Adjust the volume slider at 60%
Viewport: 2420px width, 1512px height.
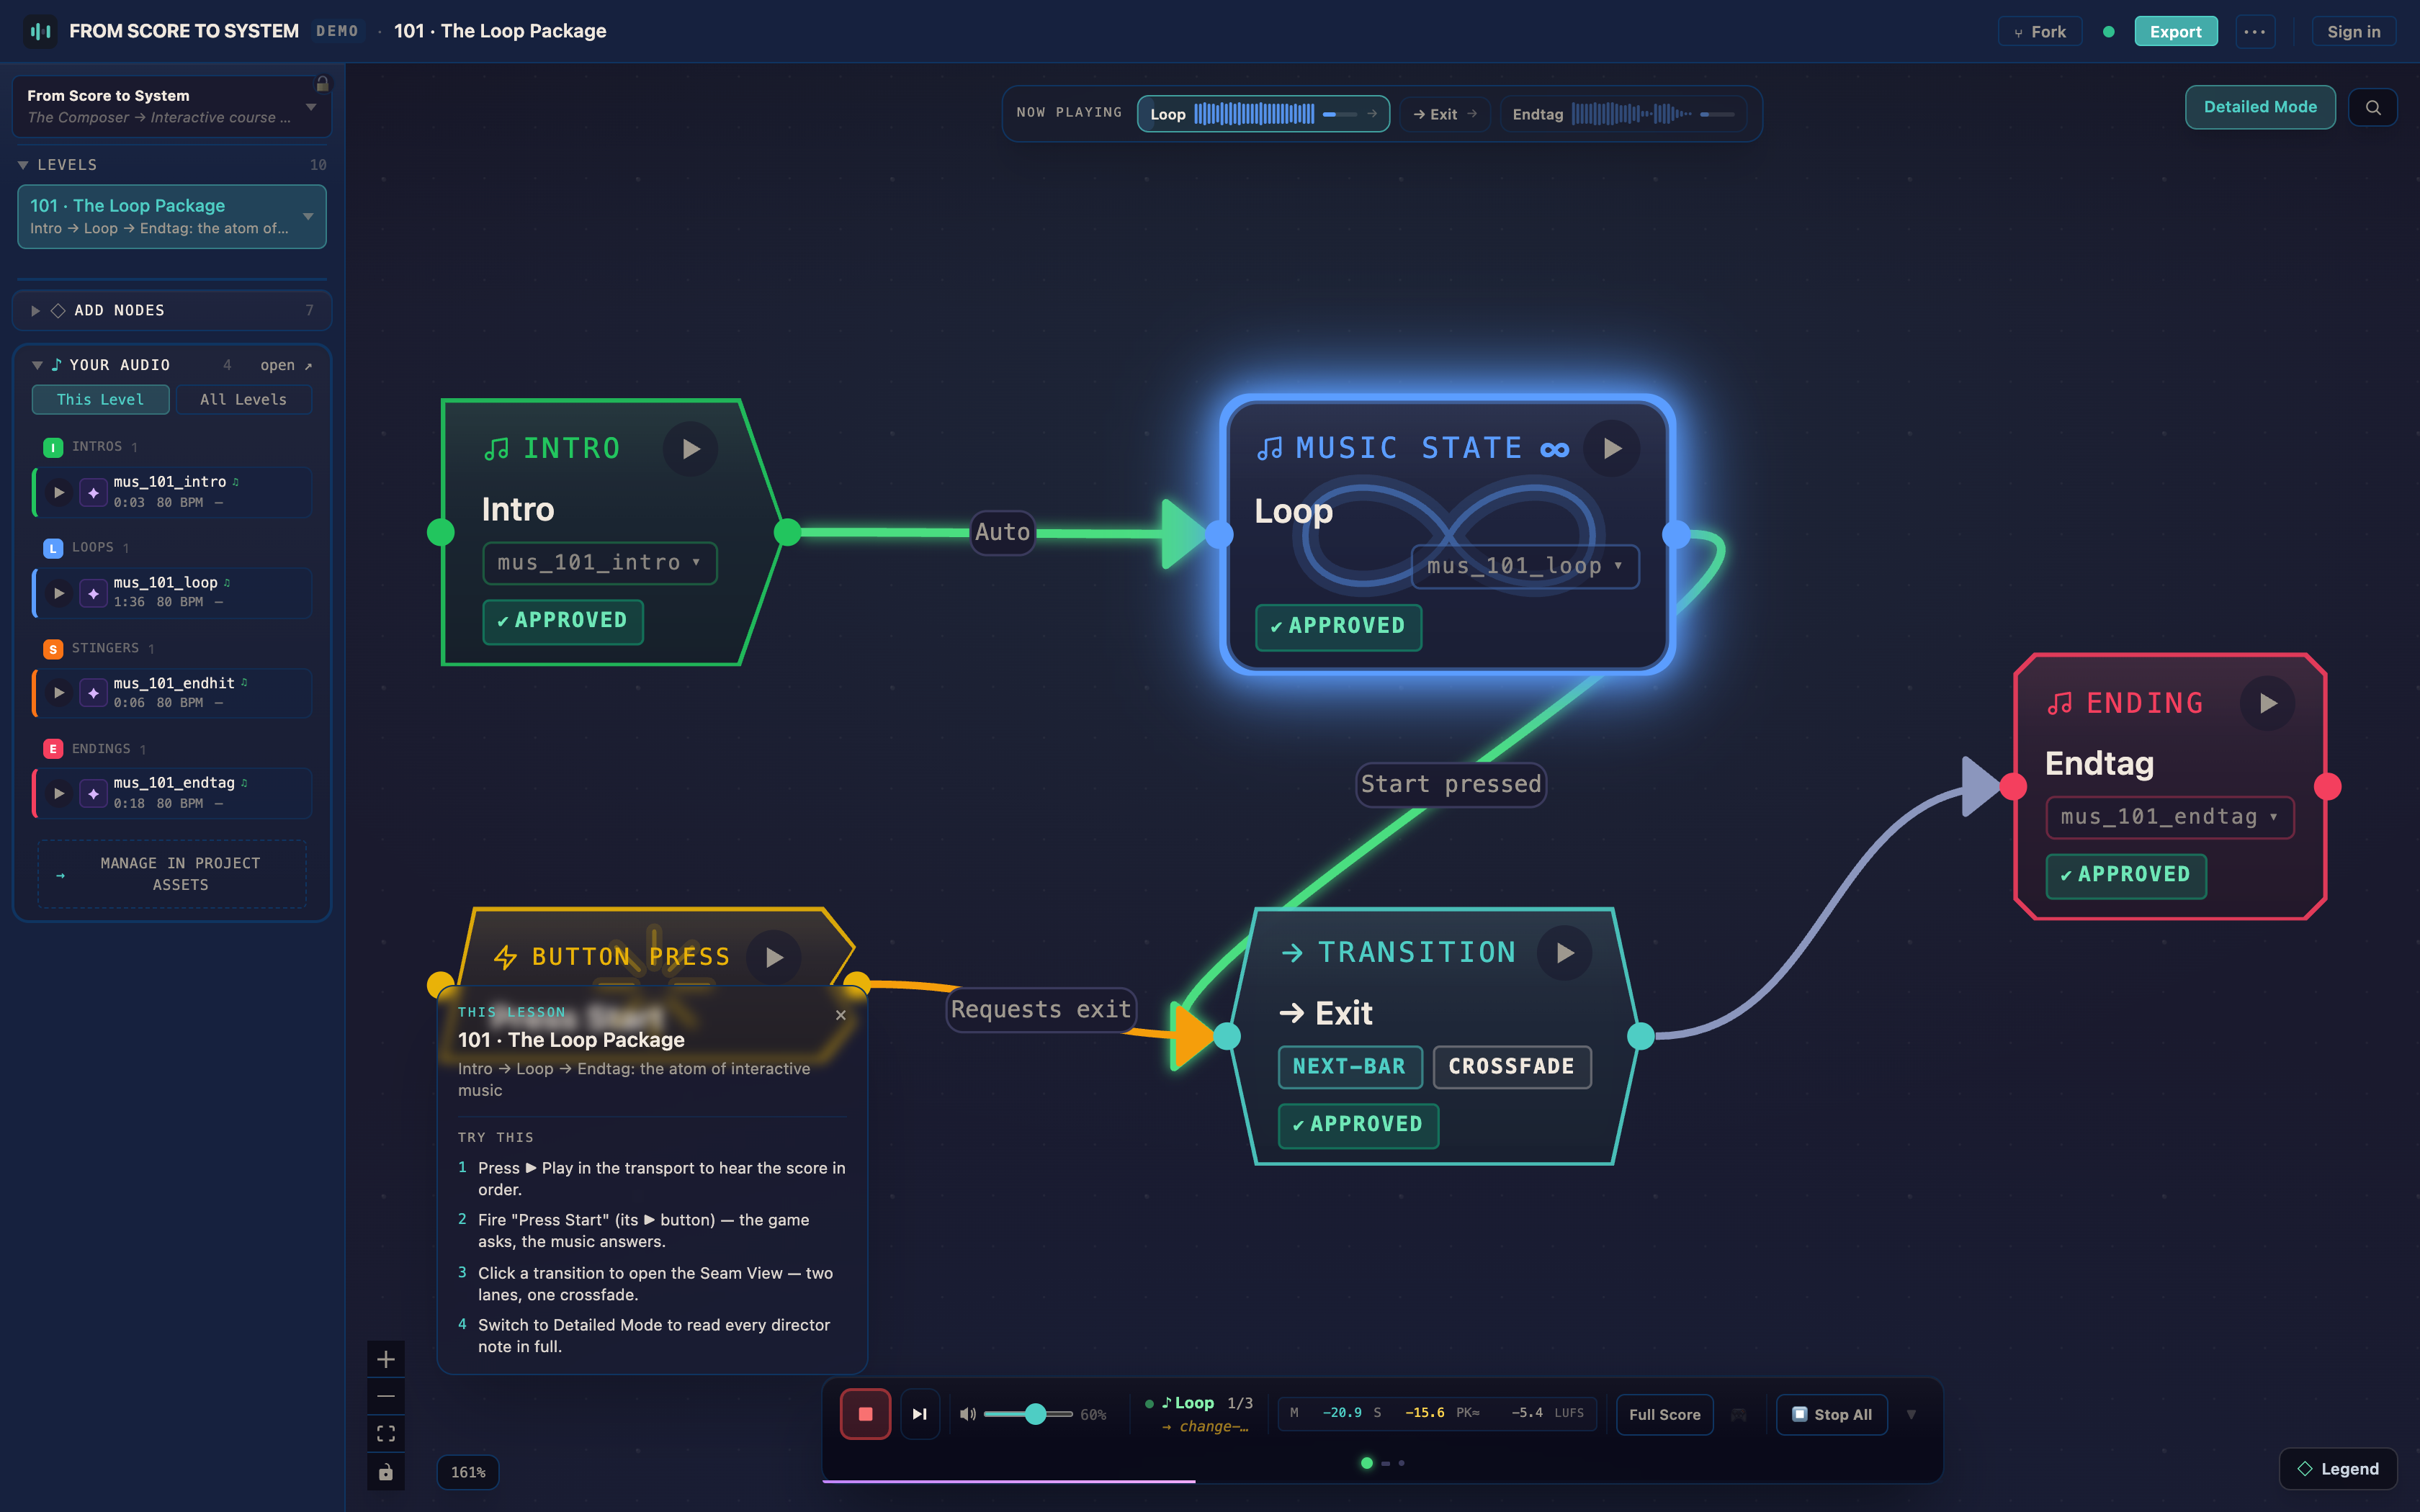1028,1414
